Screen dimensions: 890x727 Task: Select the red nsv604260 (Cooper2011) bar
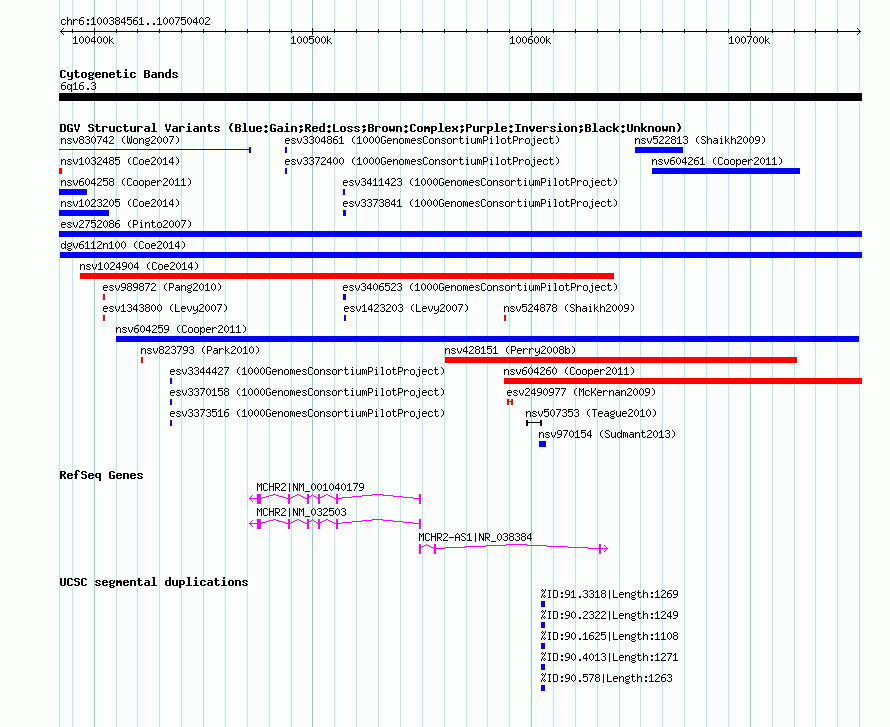(683, 381)
